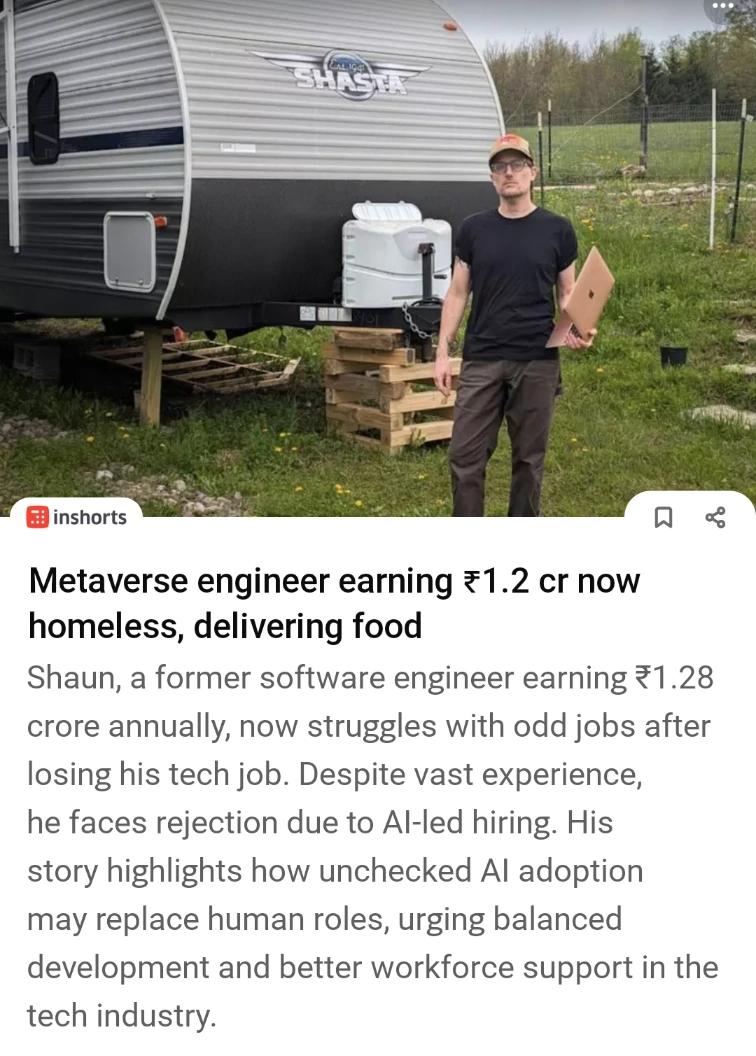Click the man's orange cap
756x1056 pixels.
(510, 147)
